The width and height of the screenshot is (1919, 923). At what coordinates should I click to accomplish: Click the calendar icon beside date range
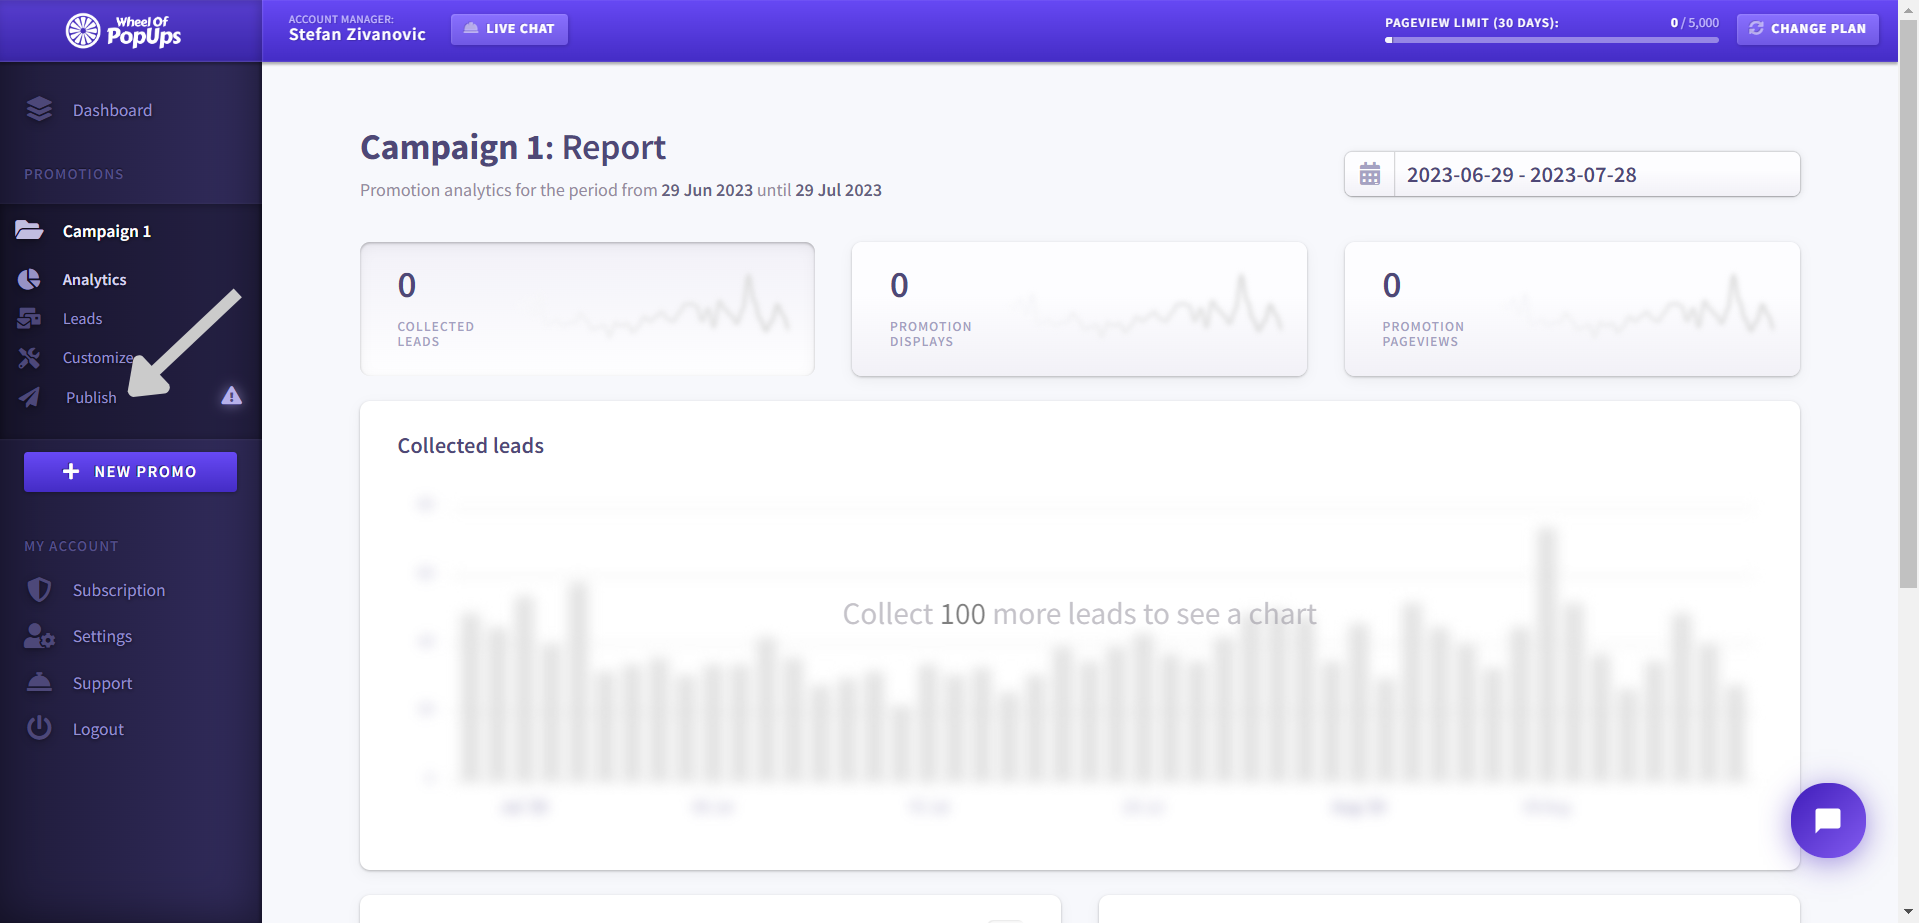tap(1369, 174)
